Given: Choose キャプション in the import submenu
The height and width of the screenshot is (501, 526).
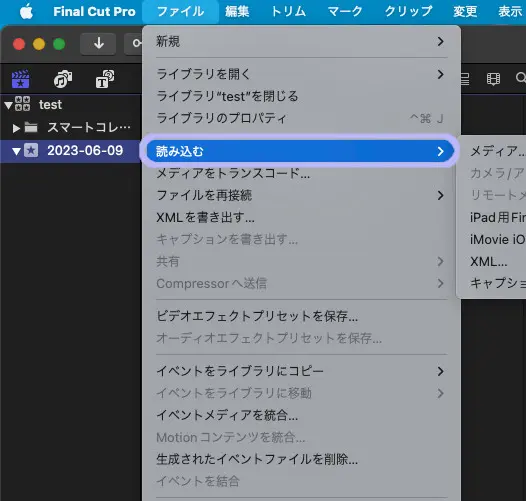Looking at the screenshot, I should 497,283.
